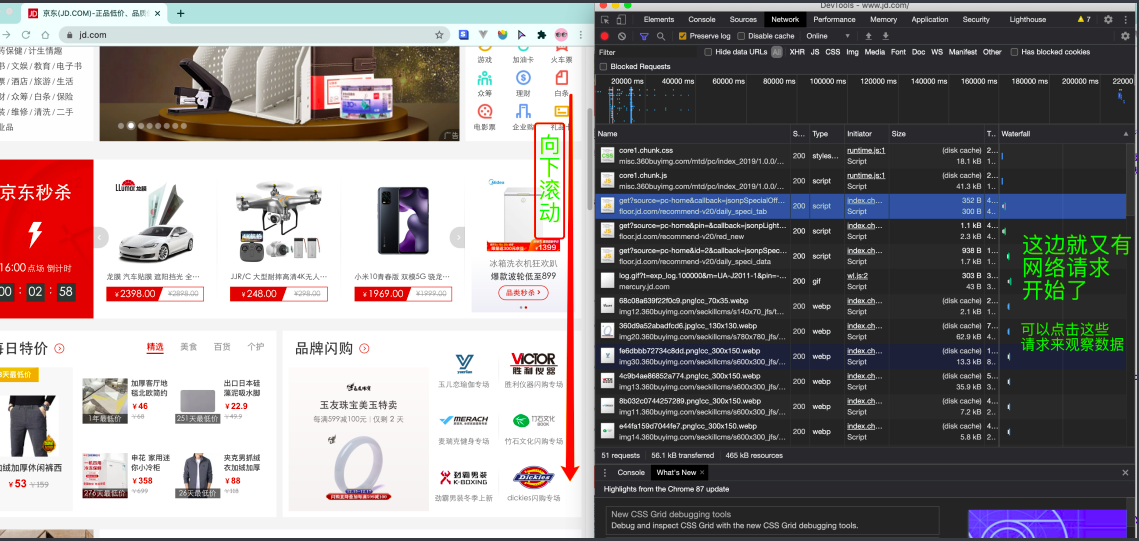
Task: Click the wl.js:2 initiator link
Action: (x=858, y=276)
